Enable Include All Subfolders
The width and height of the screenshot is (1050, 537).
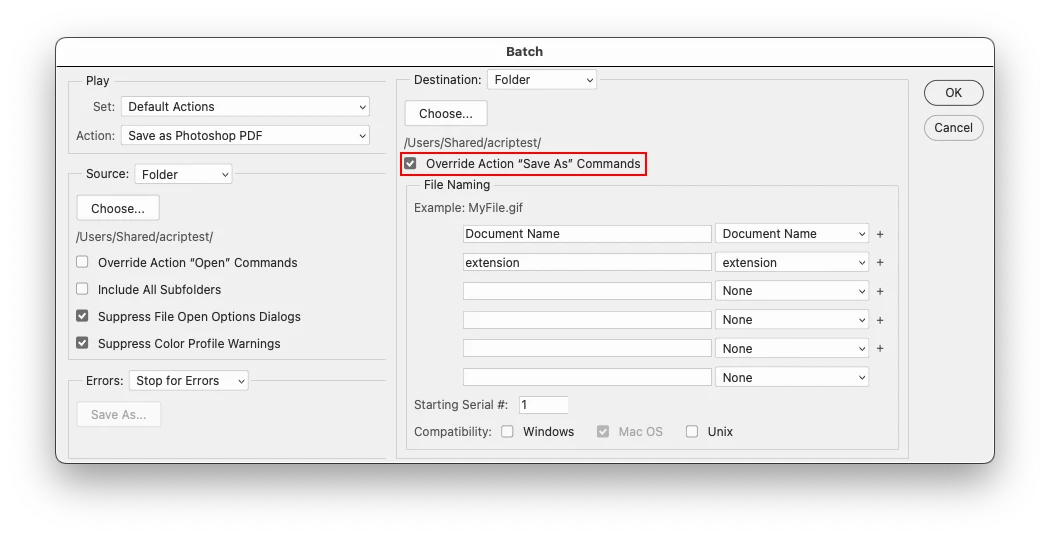click(82, 289)
